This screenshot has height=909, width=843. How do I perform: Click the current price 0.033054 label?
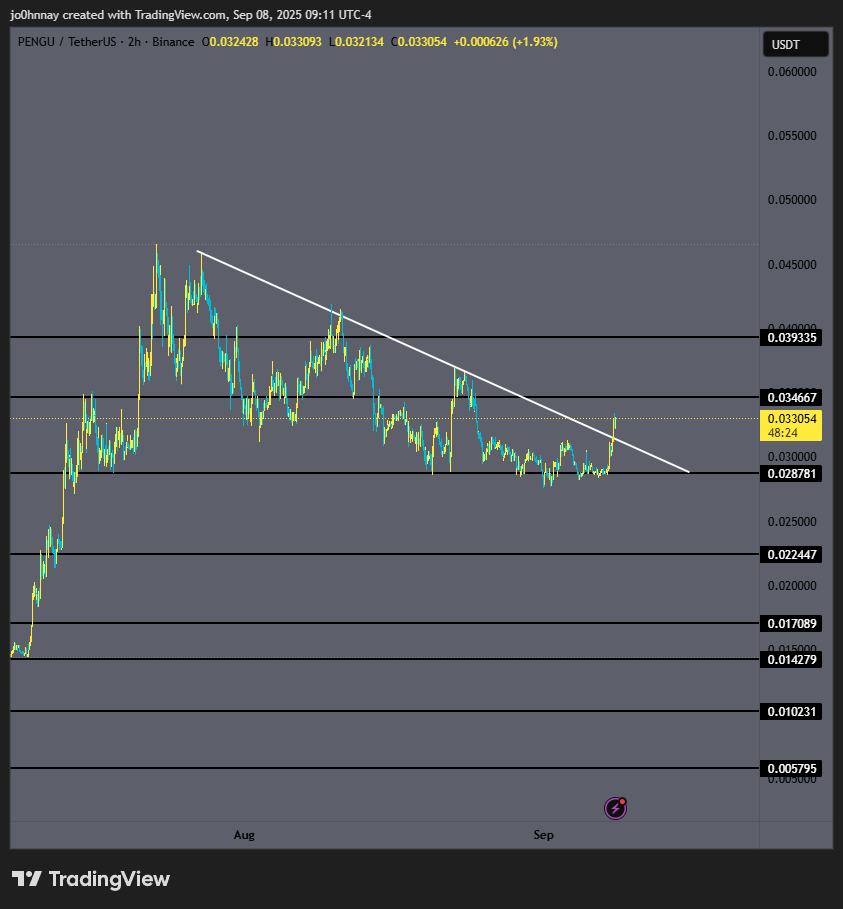tap(791, 426)
